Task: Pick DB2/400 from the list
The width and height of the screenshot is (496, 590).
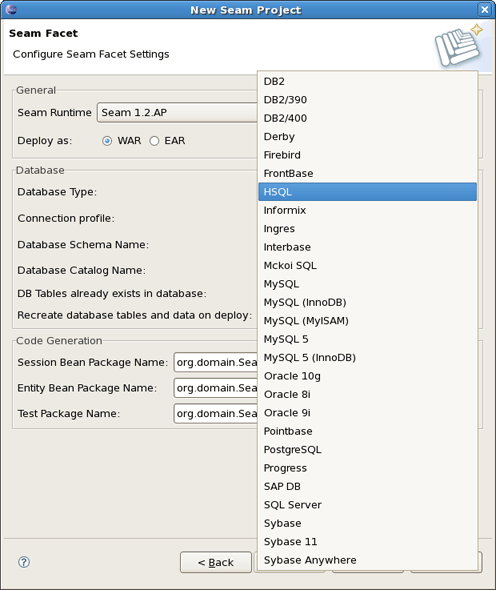Action: 368,118
